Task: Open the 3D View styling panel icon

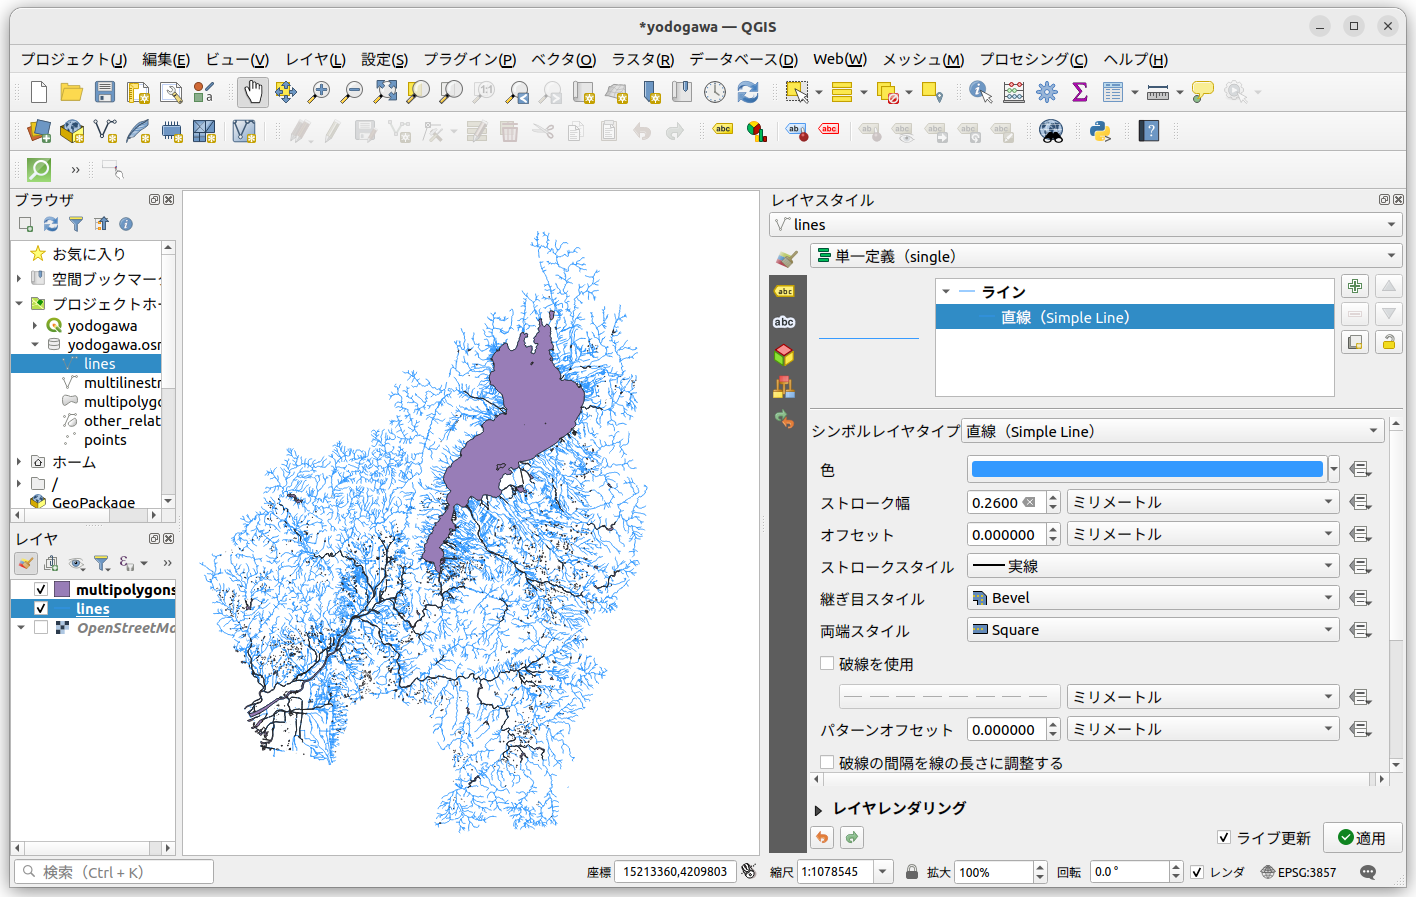Action: coord(786,355)
